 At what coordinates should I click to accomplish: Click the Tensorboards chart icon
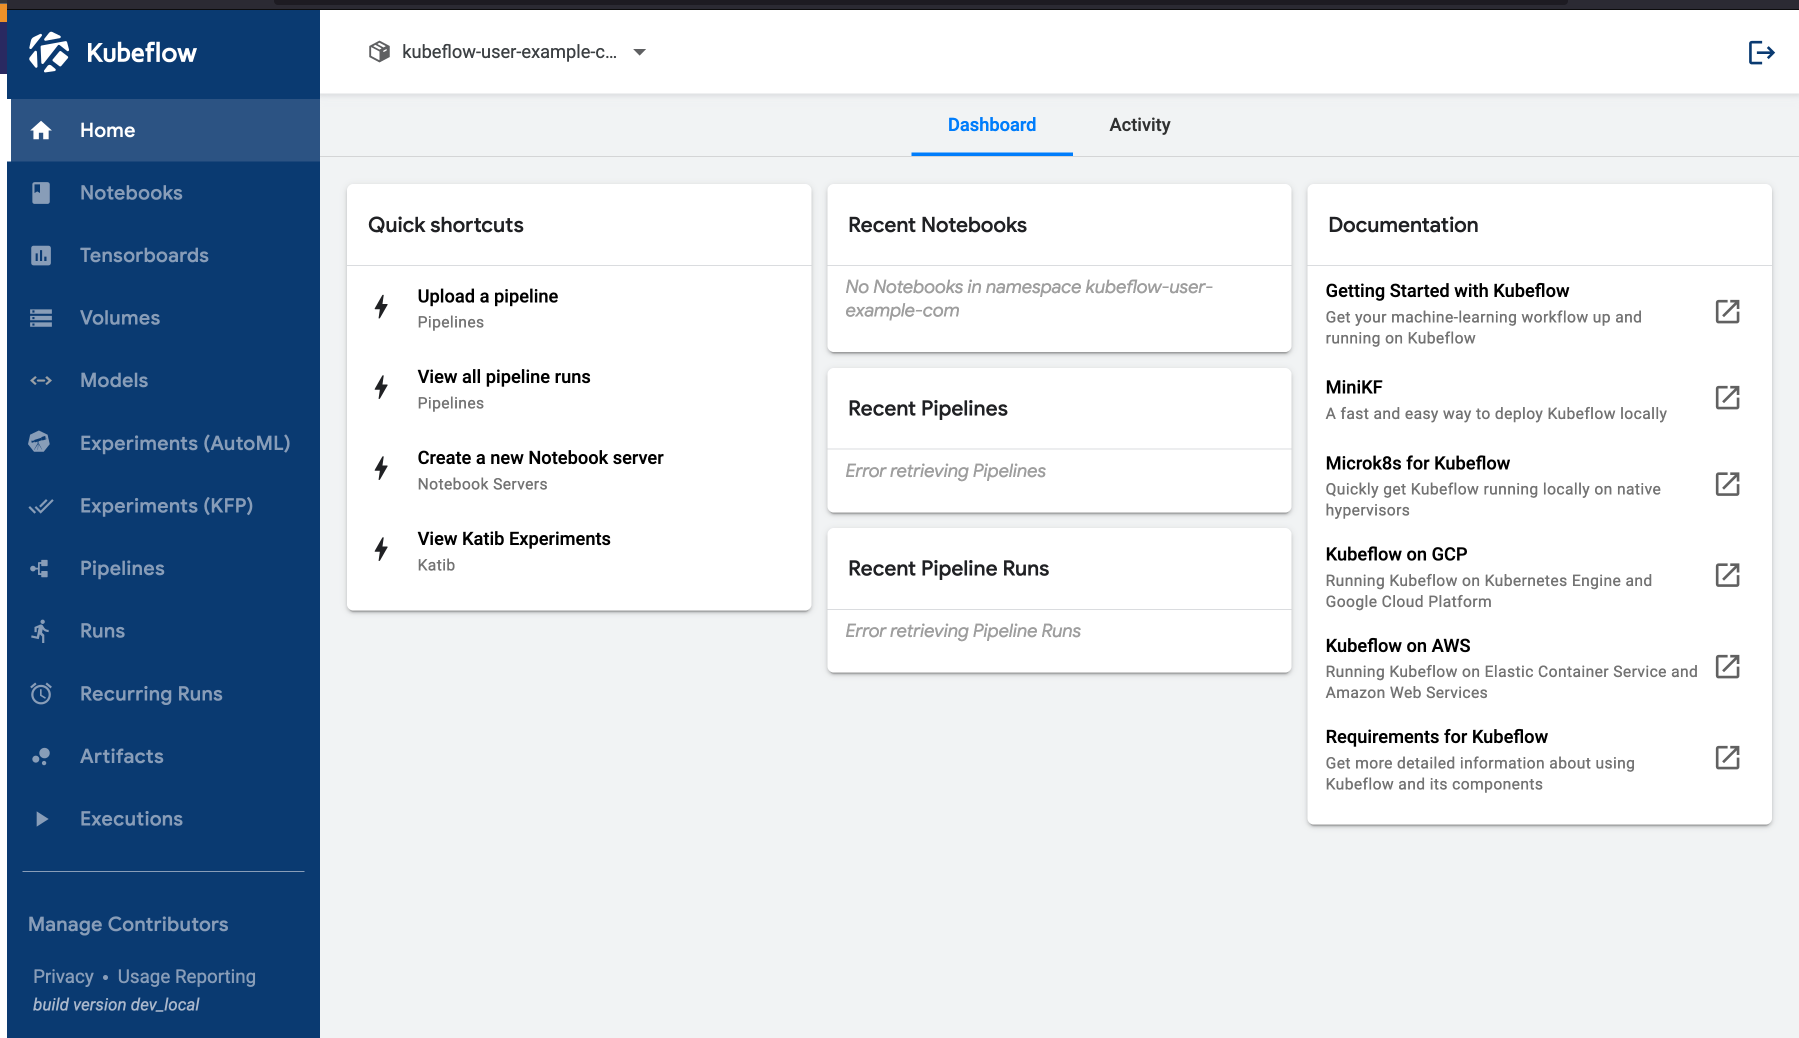tap(41, 255)
